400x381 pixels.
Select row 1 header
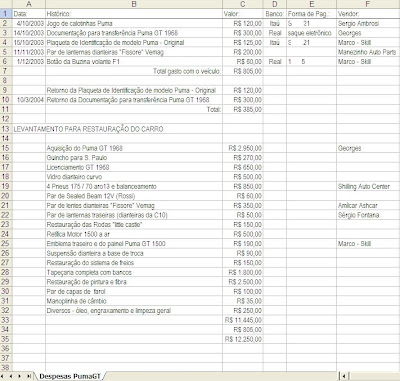[x=6, y=14]
